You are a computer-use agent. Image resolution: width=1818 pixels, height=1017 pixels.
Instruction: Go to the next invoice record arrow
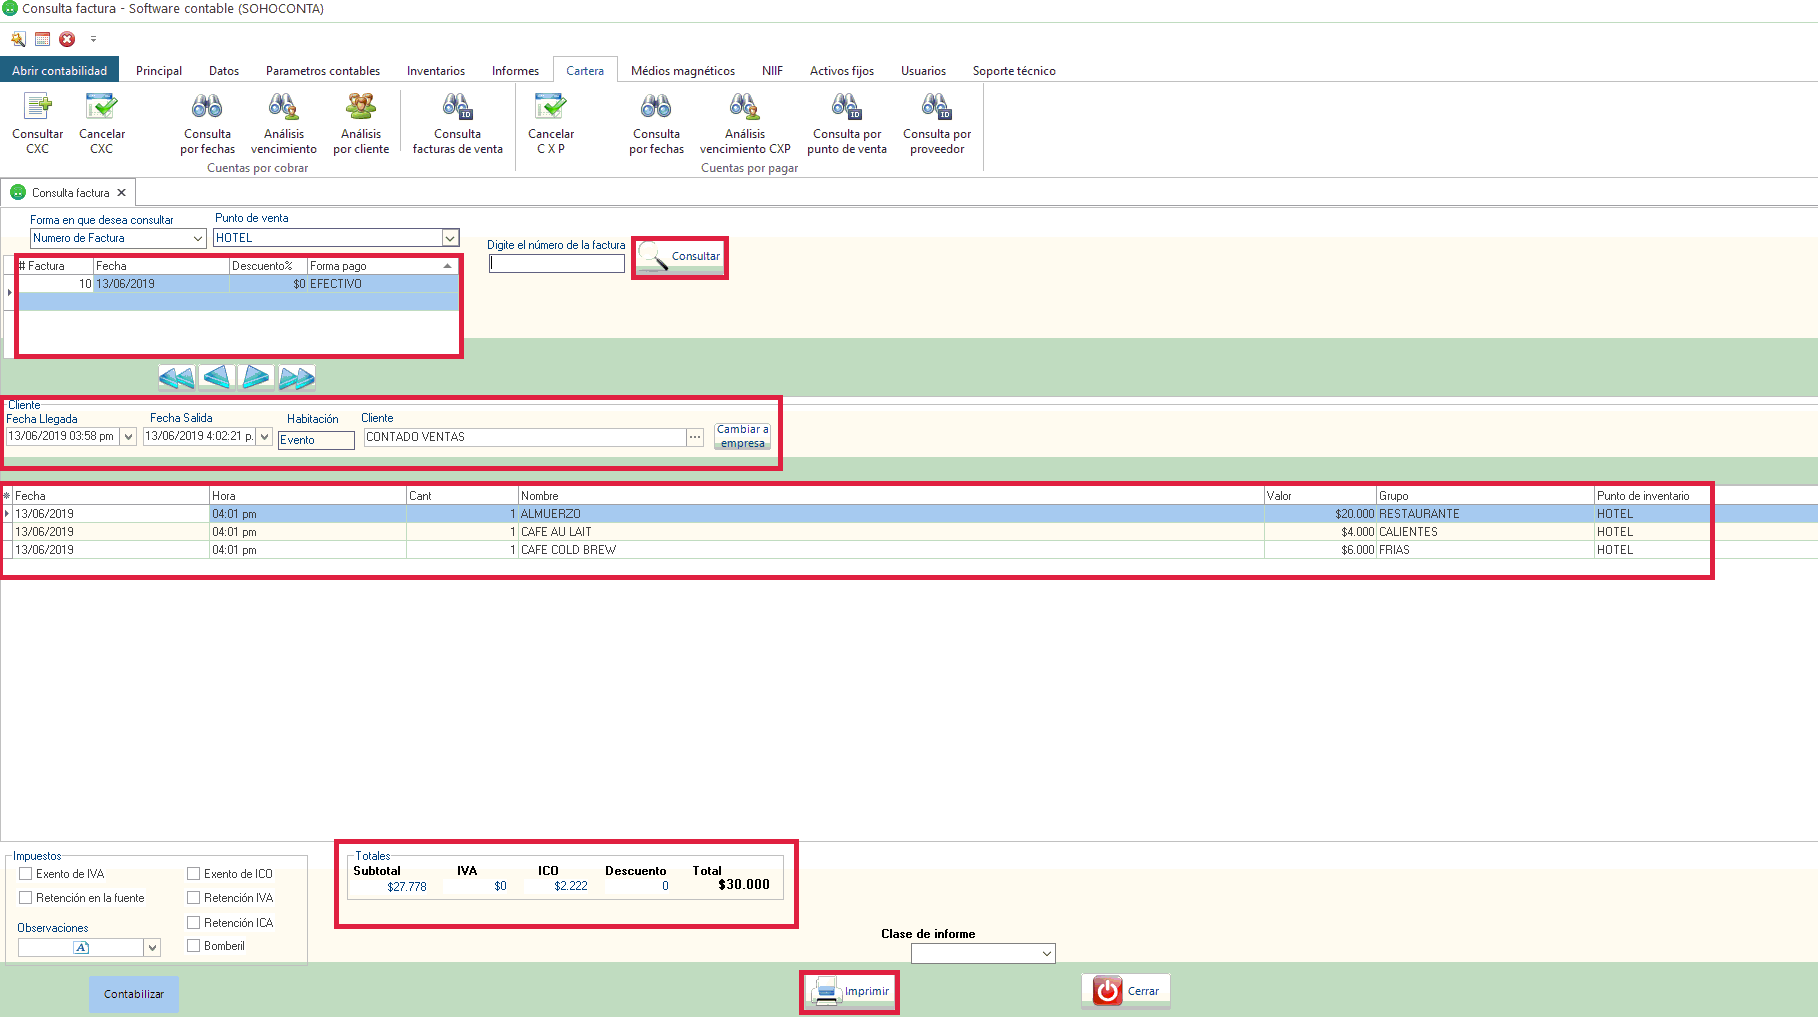256,377
